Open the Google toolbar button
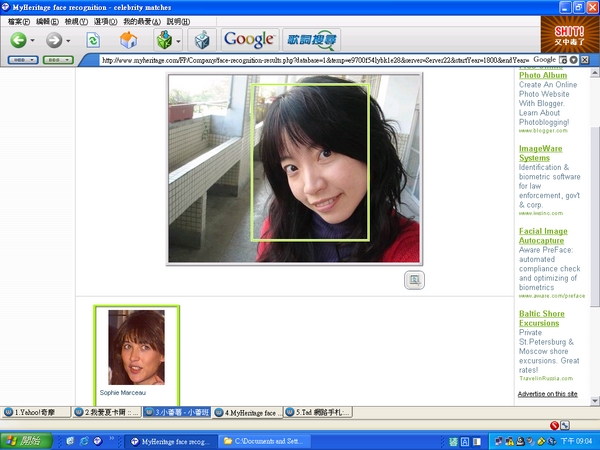600x450 pixels. (249, 39)
